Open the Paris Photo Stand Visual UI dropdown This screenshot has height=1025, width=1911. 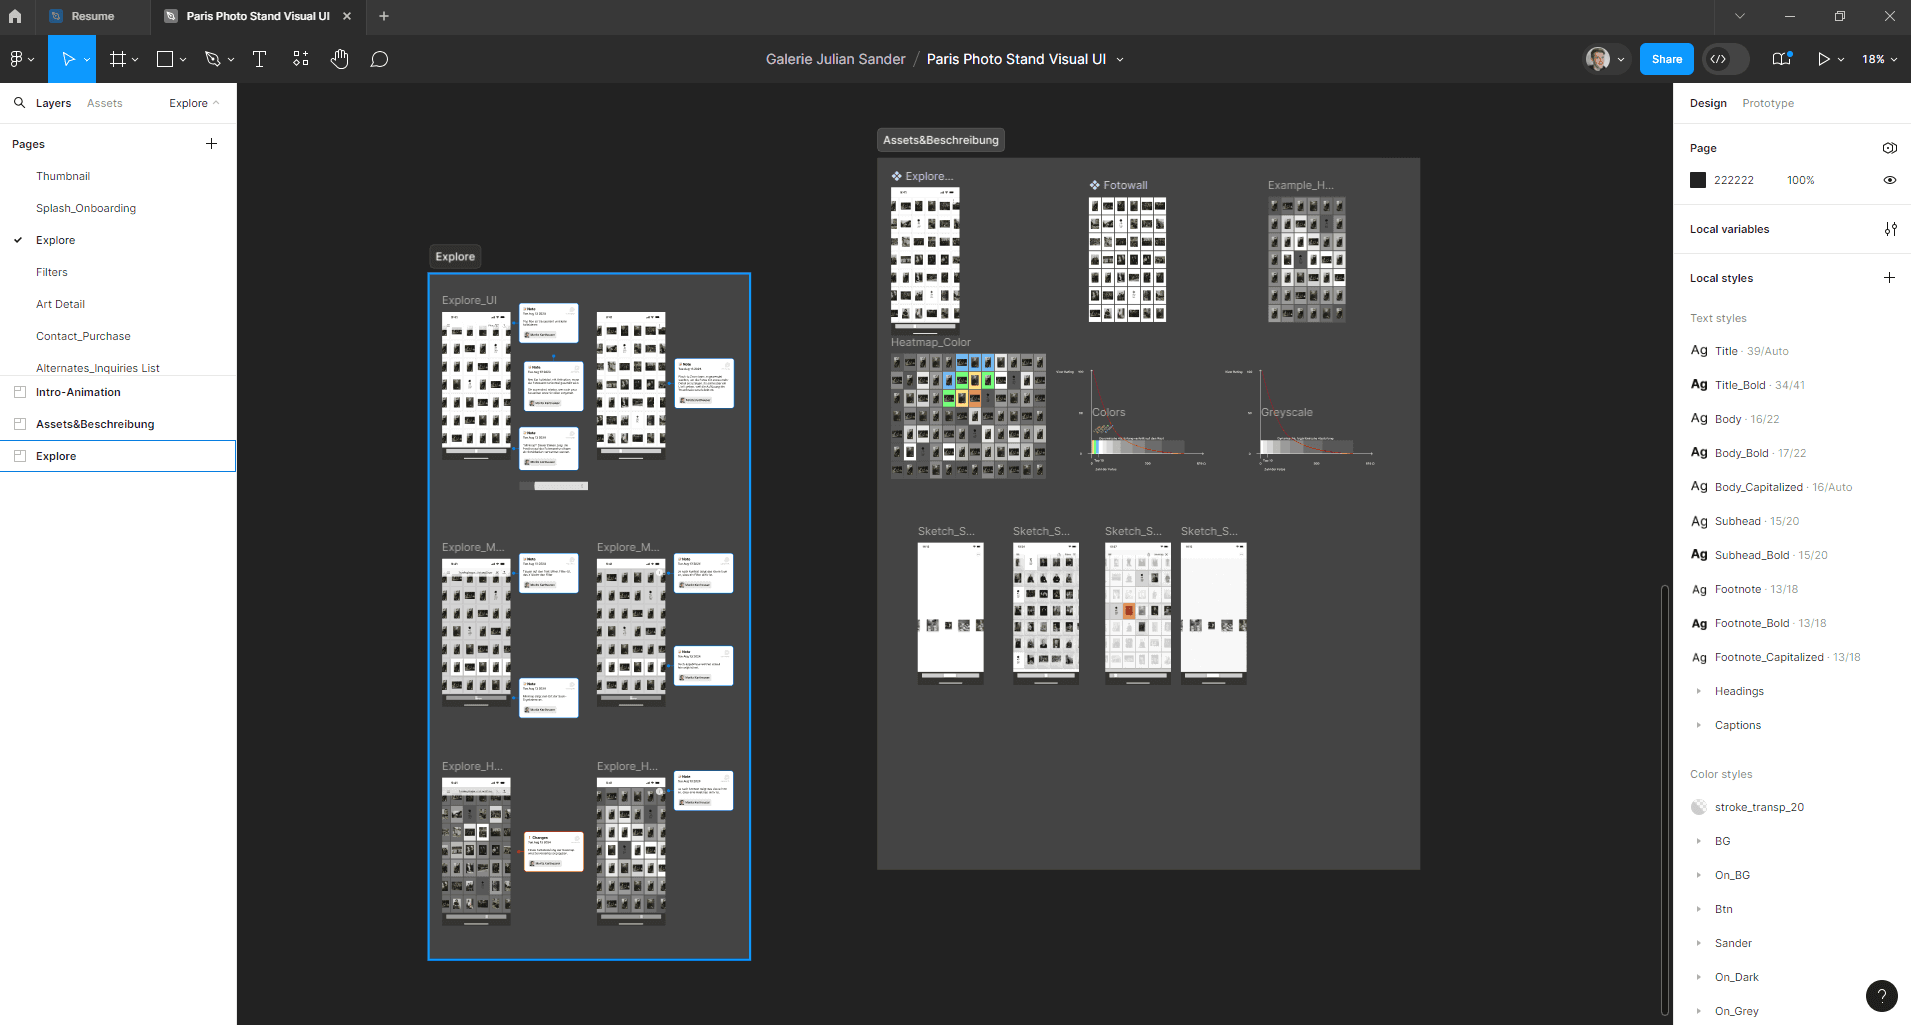click(x=1122, y=59)
